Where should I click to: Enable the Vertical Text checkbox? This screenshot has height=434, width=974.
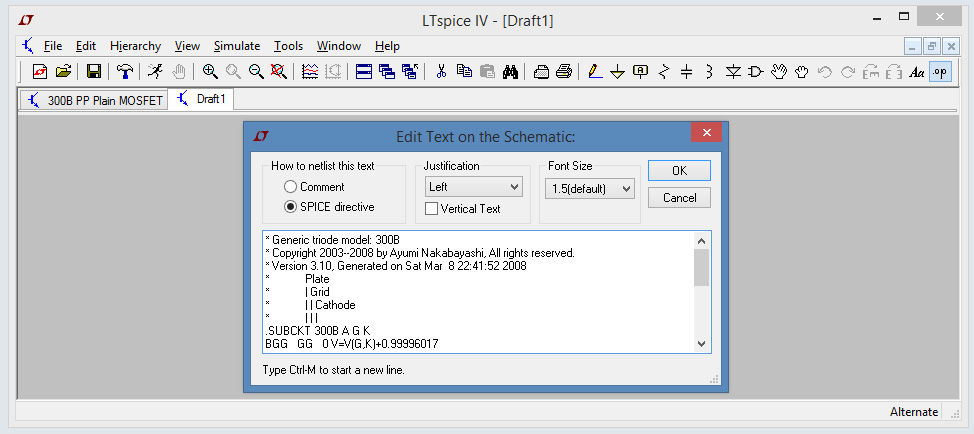[432, 209]
